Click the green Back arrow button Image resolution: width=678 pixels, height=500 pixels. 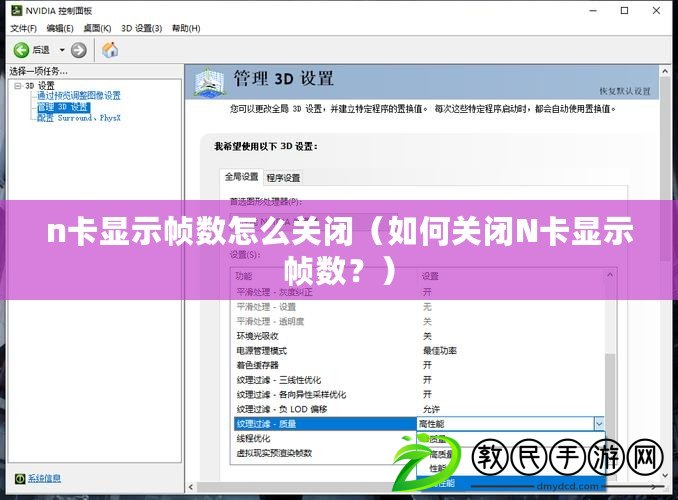click(x=21, y=50)
